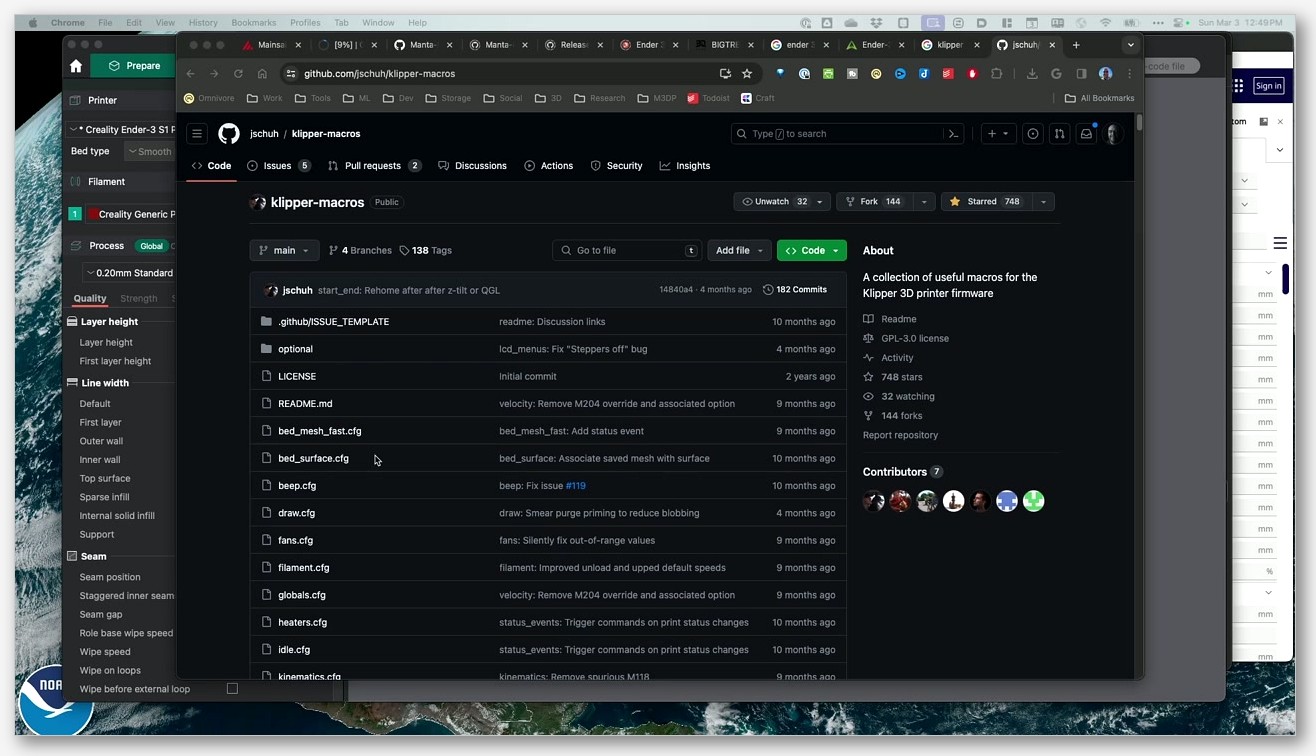
Task: View 4 Branches link
Action: (x=360, y=250)
